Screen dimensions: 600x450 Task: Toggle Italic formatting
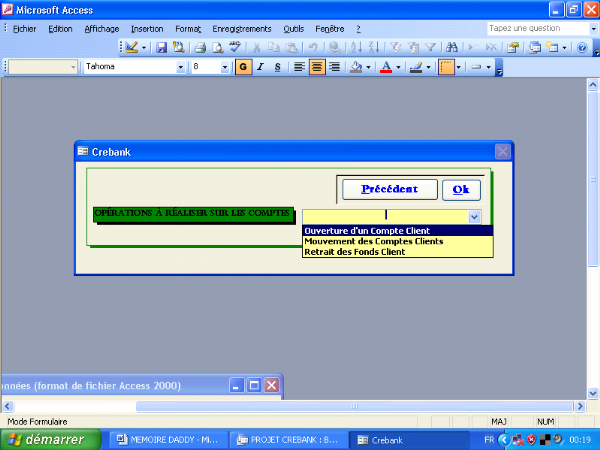[261, 67]
